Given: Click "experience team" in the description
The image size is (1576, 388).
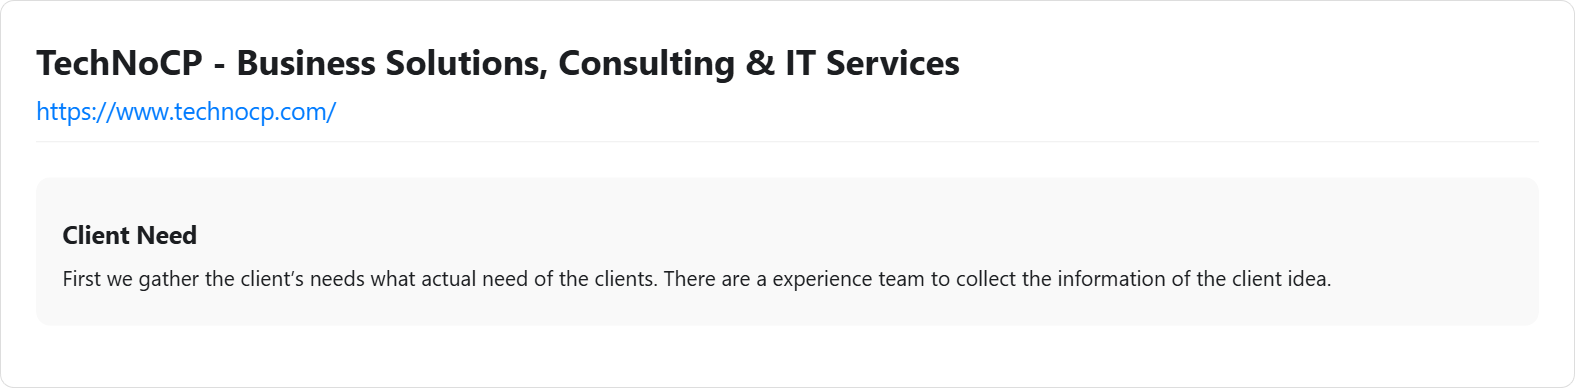Looking at the screenshot, I should point(848,279).
